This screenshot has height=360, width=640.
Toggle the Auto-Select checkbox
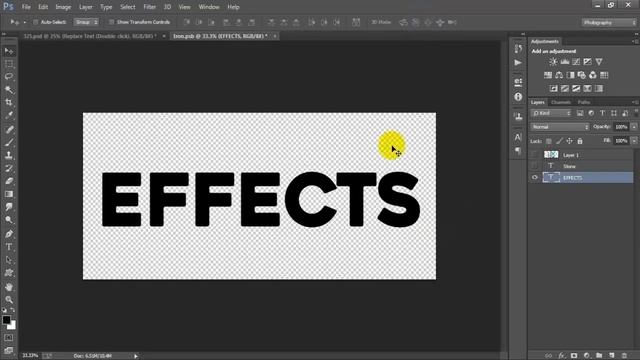pos(35,22)
